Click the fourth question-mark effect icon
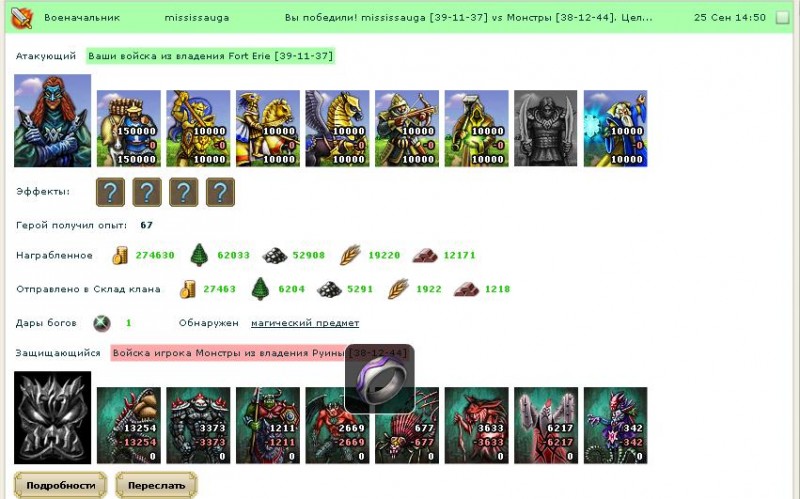Screen dimensions: 800x499 (220, 192)
